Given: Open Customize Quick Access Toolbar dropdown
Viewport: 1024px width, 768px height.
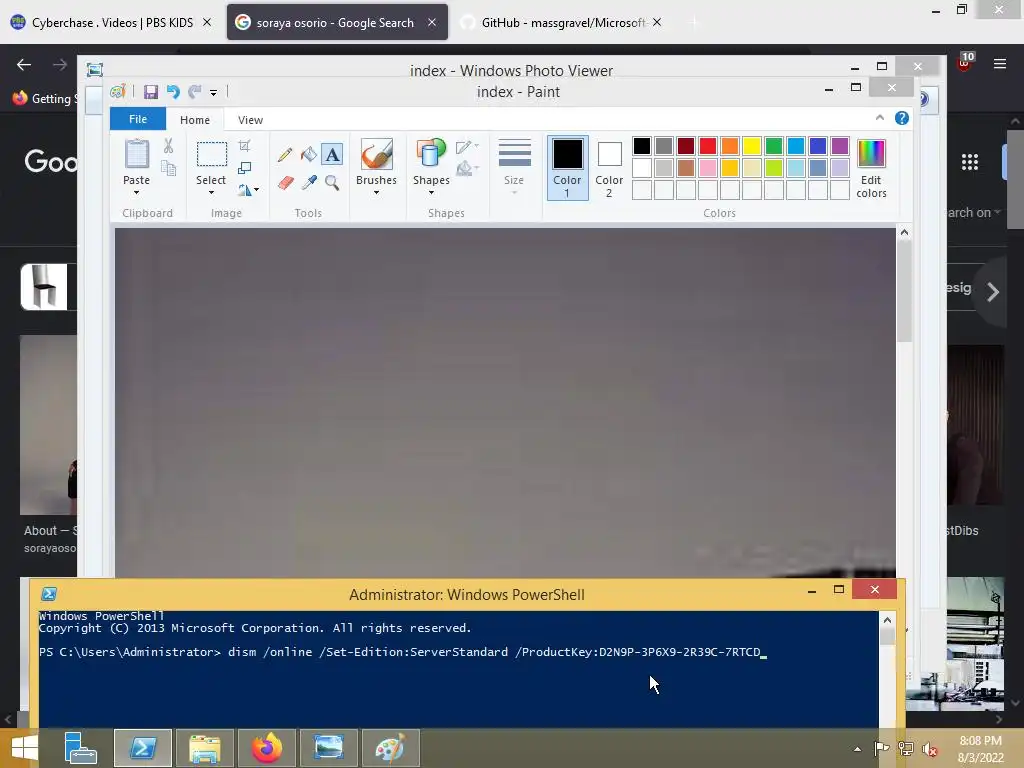Looking at the screenshot, I should point(214,93).
